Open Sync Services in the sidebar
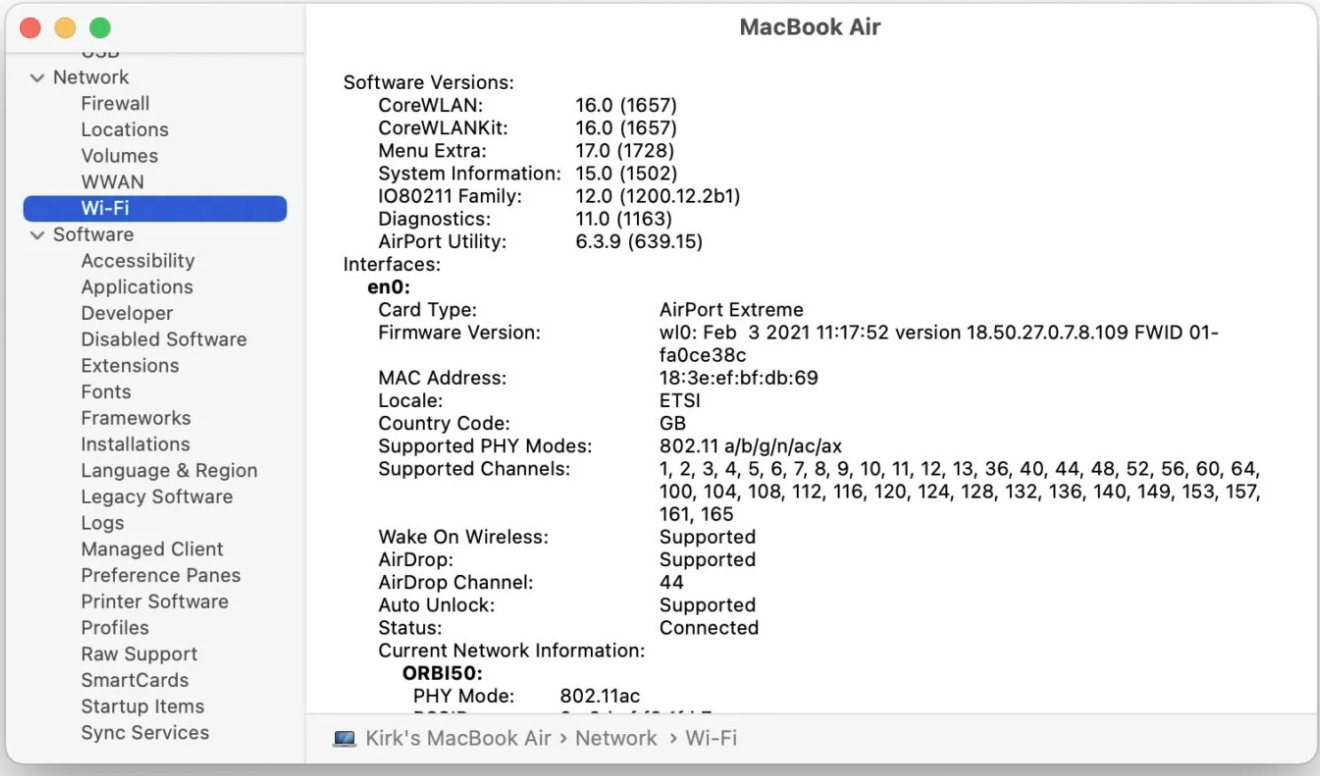 click(145, 732)
